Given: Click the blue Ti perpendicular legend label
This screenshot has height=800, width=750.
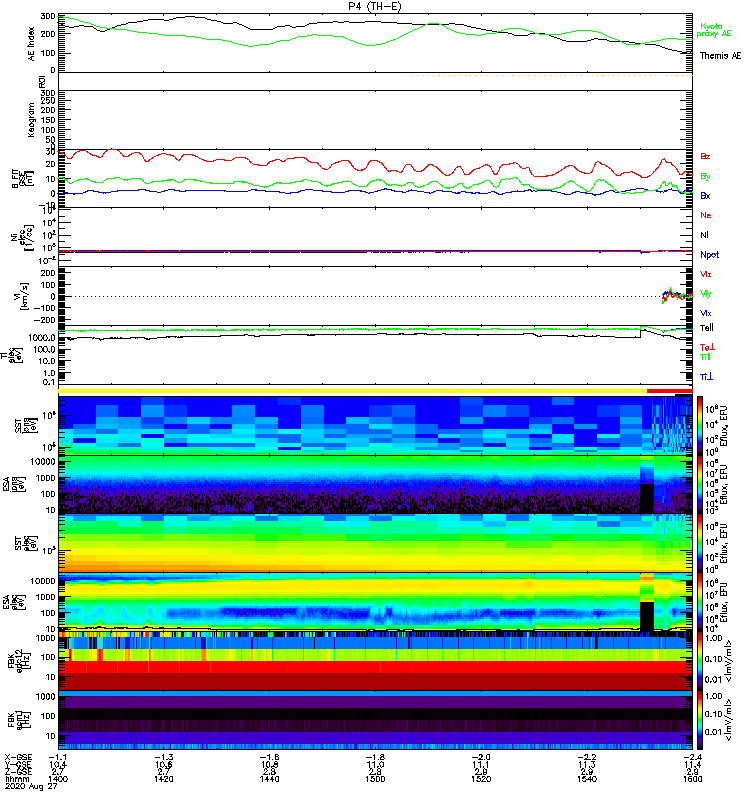Looking at the screenshot, I should (706, 377).
